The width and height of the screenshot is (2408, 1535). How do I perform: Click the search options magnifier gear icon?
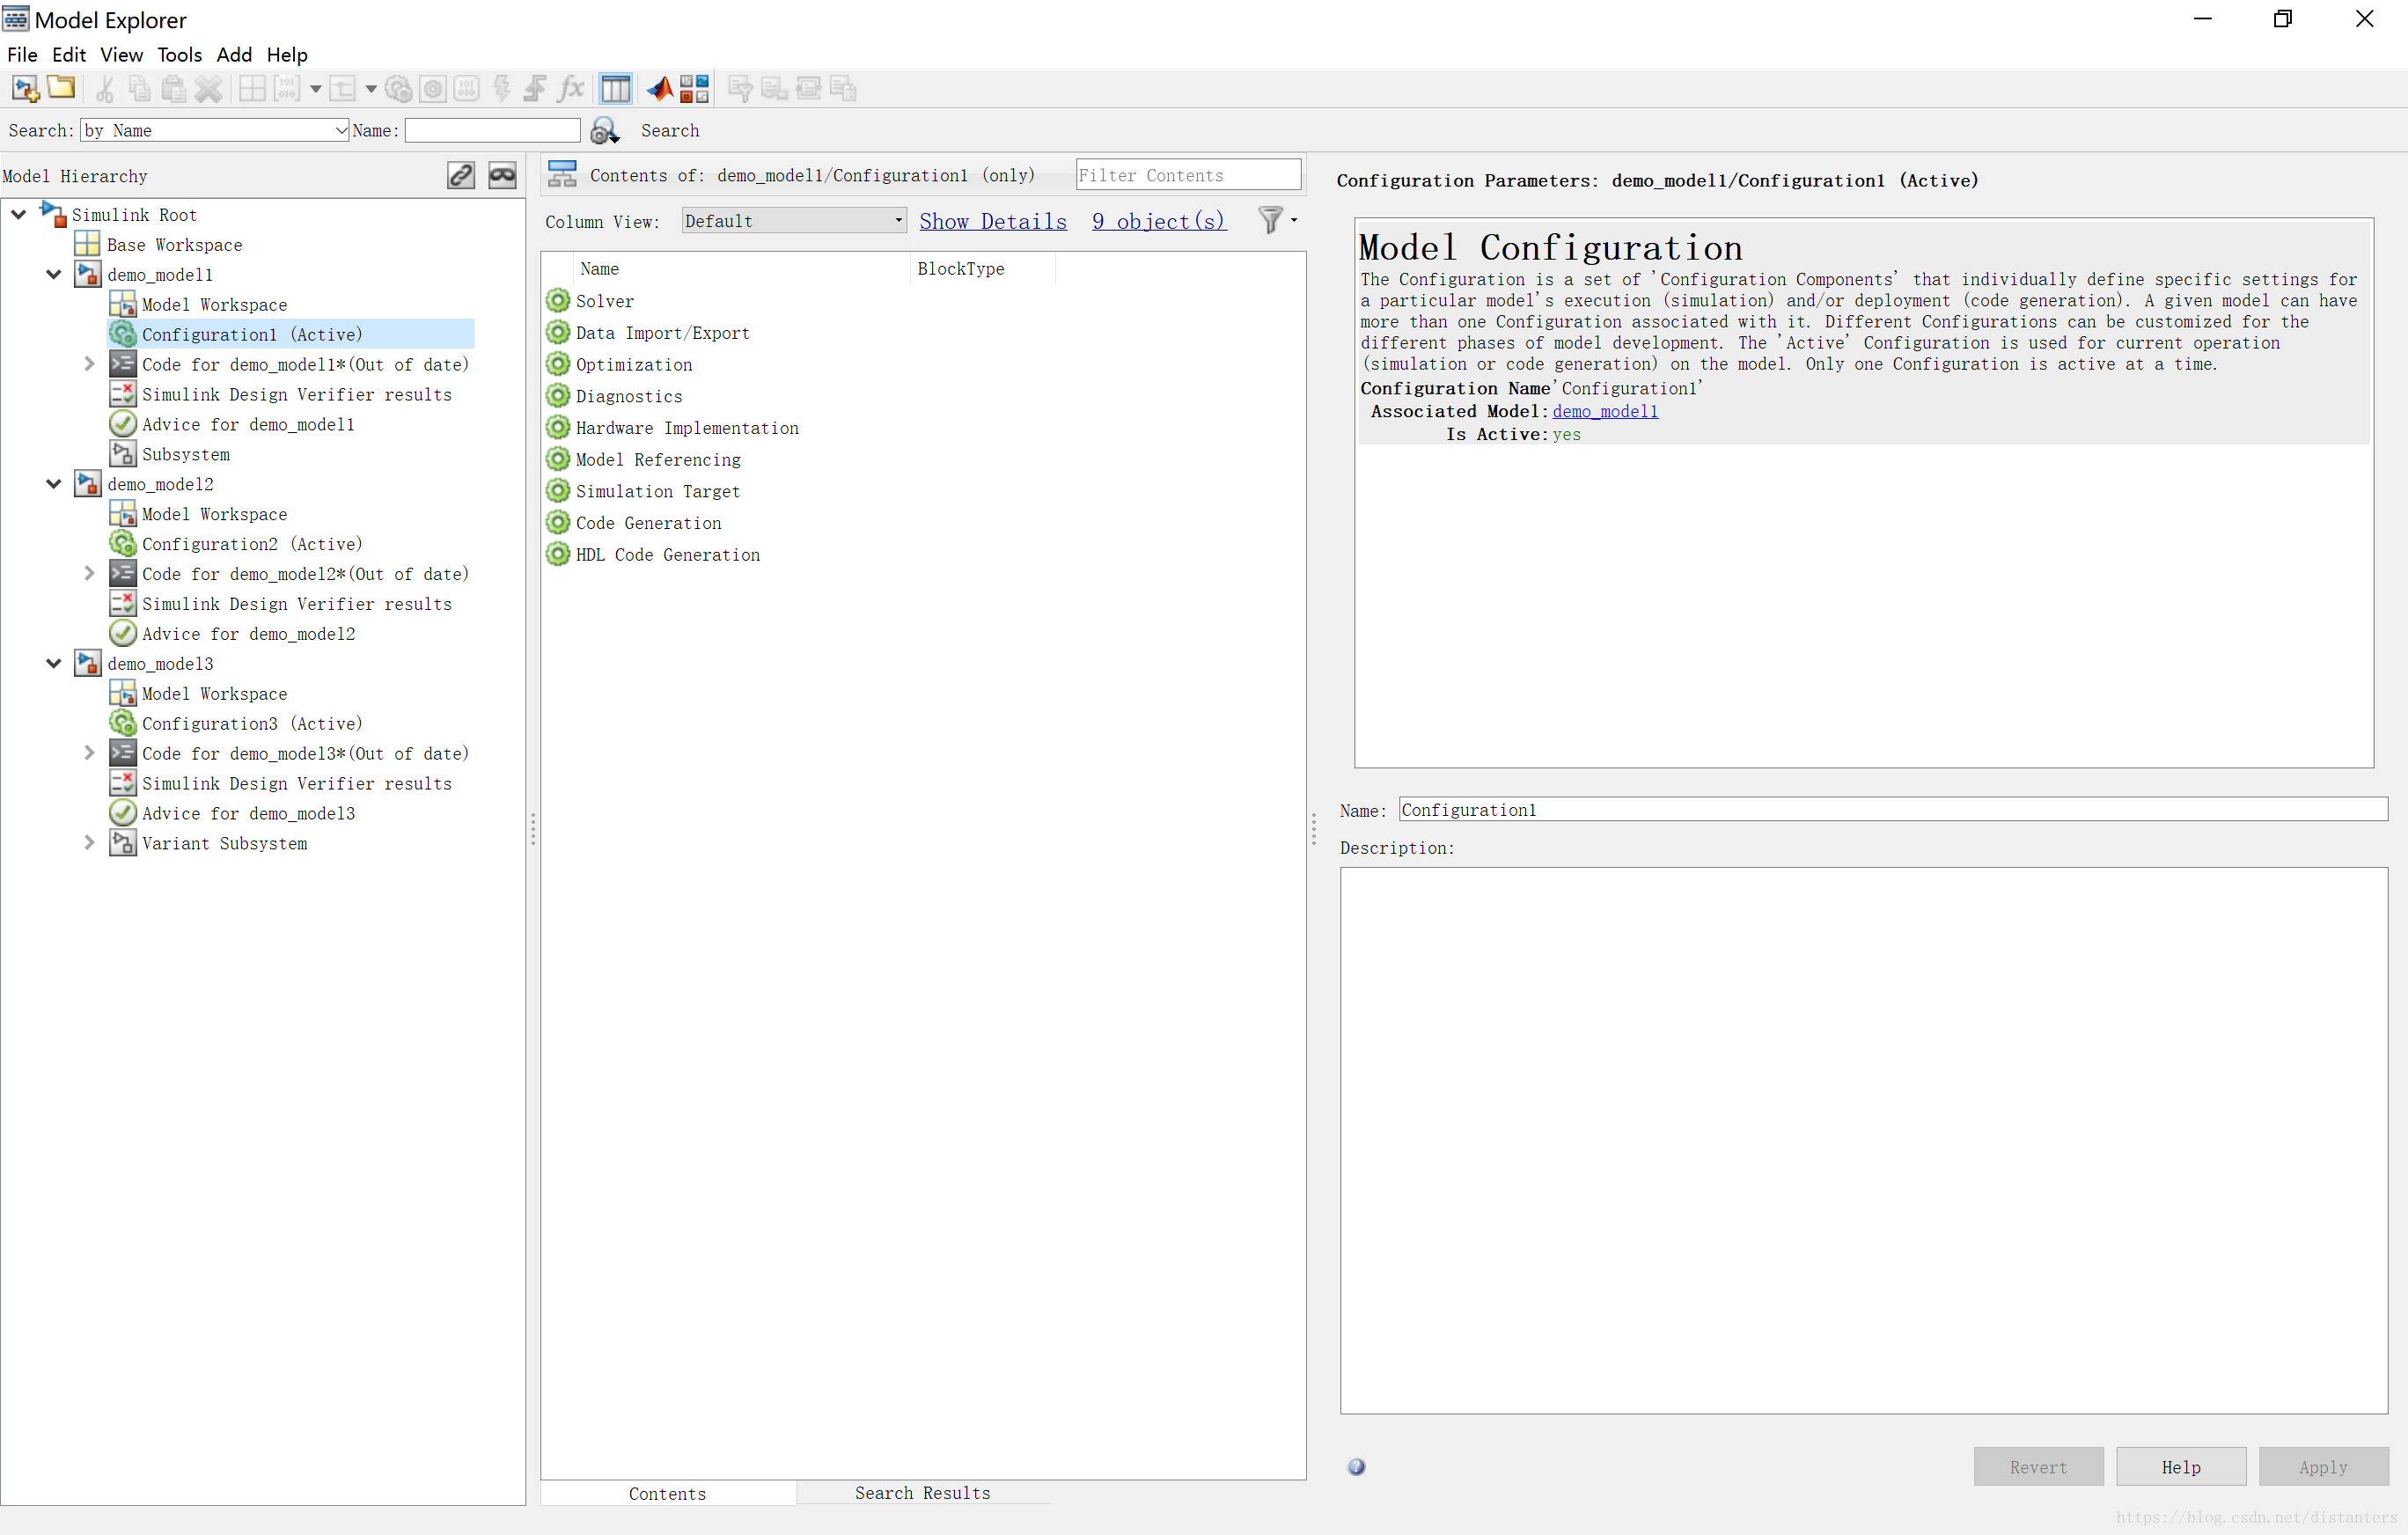[604, 131]
